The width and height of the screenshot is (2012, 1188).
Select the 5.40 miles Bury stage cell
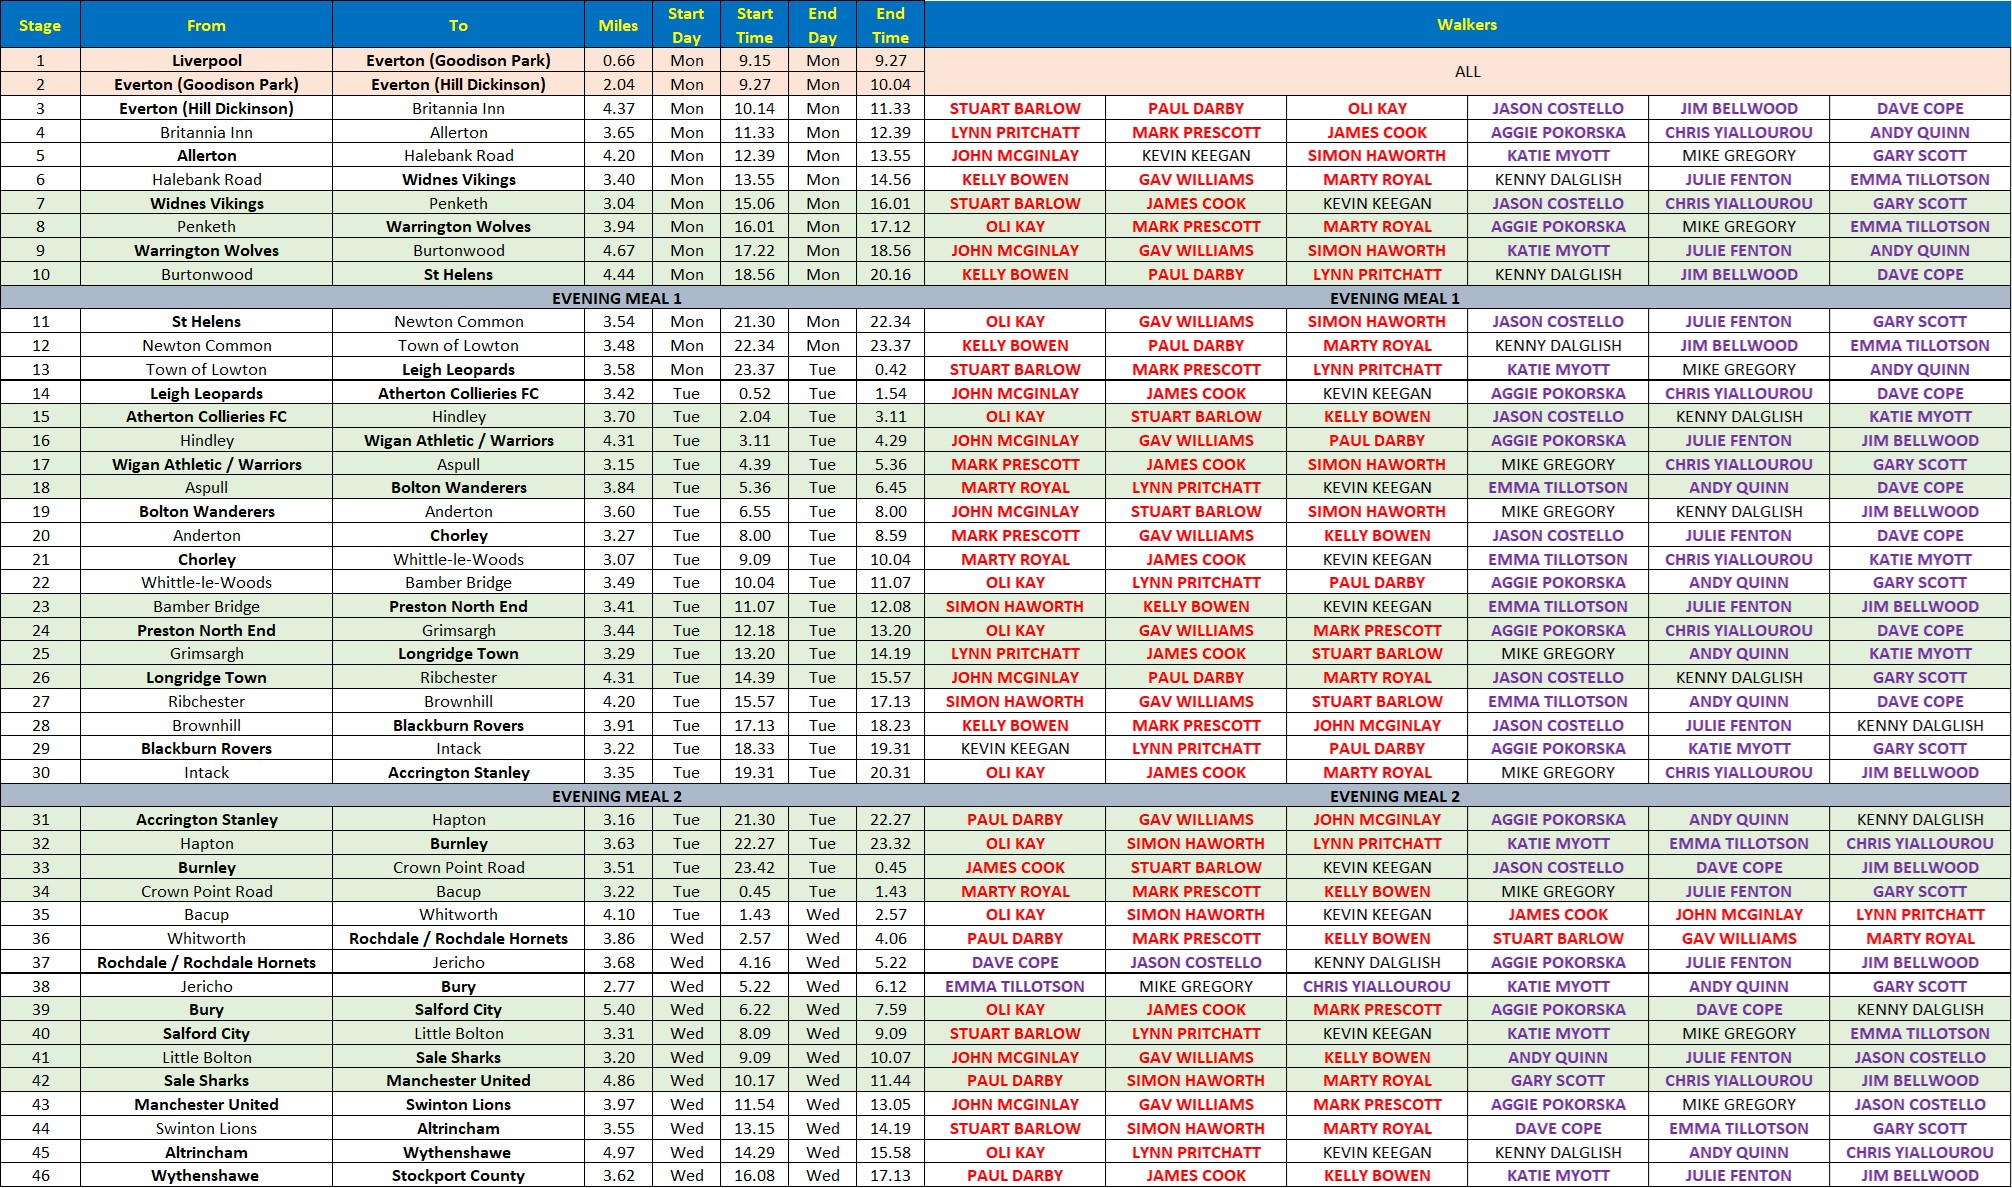pyautogui.click(x=618, y=1010)
